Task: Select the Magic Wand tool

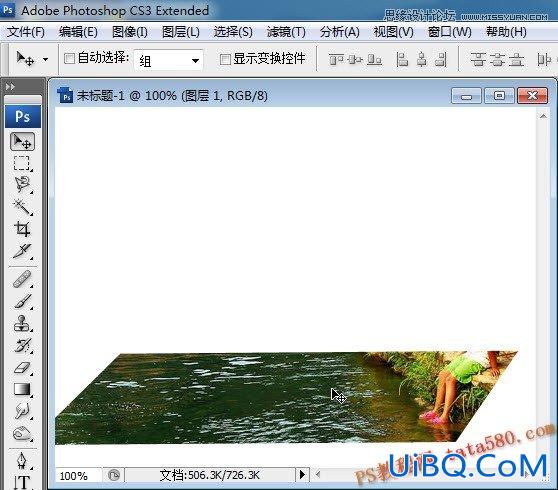Action: click(x=22, y=206)
